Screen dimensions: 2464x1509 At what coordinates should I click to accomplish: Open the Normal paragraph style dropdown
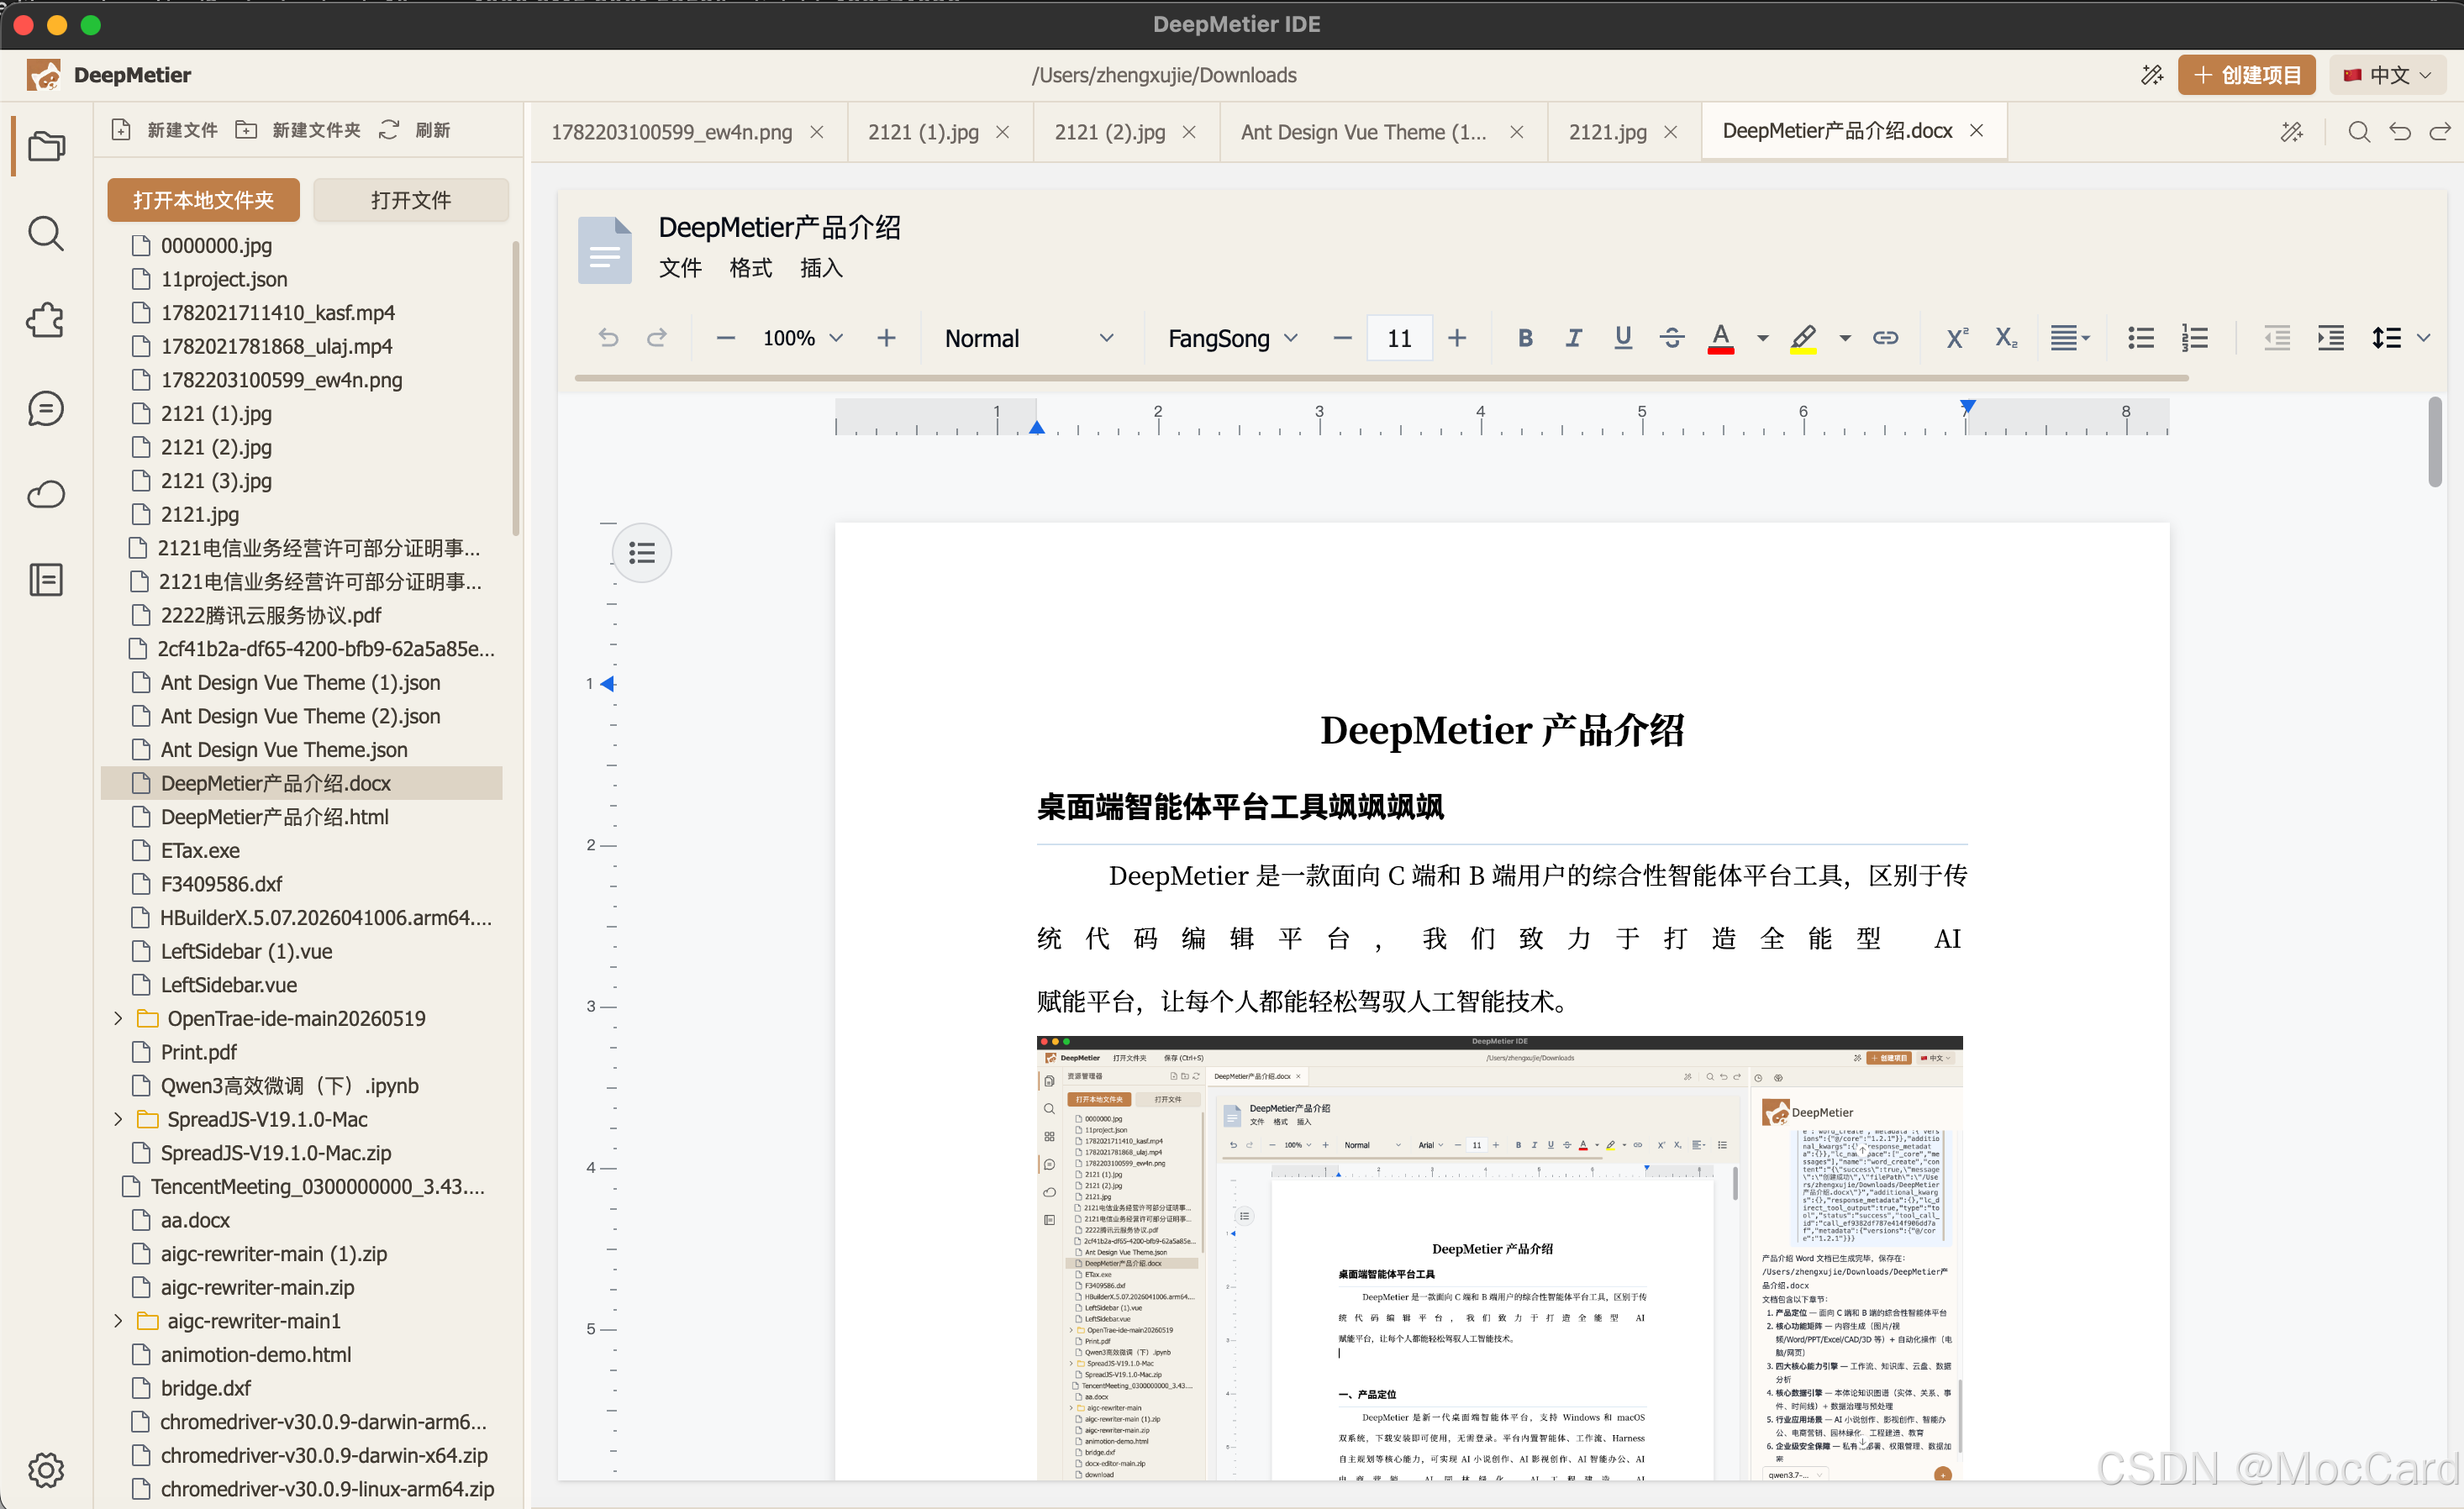pyautogui.click(x=1029, y=338)
